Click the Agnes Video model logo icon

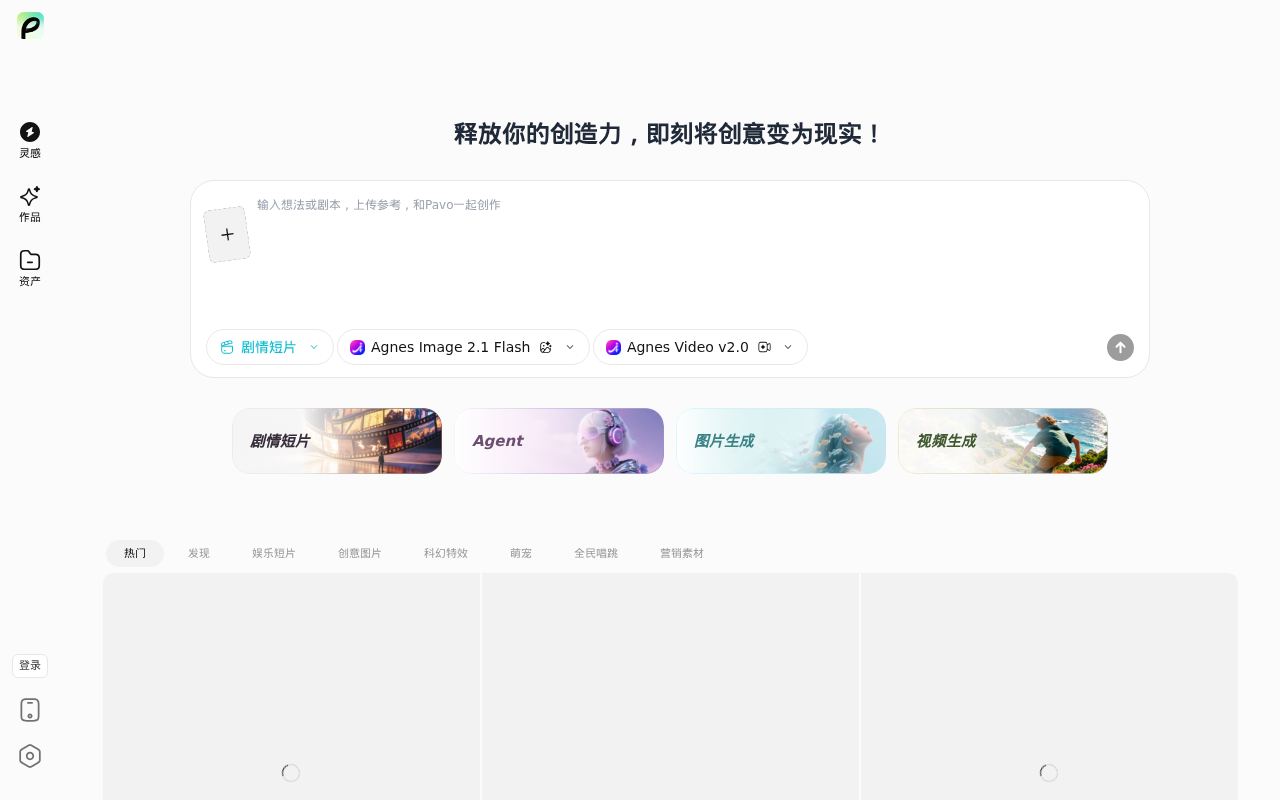(613, 347)
